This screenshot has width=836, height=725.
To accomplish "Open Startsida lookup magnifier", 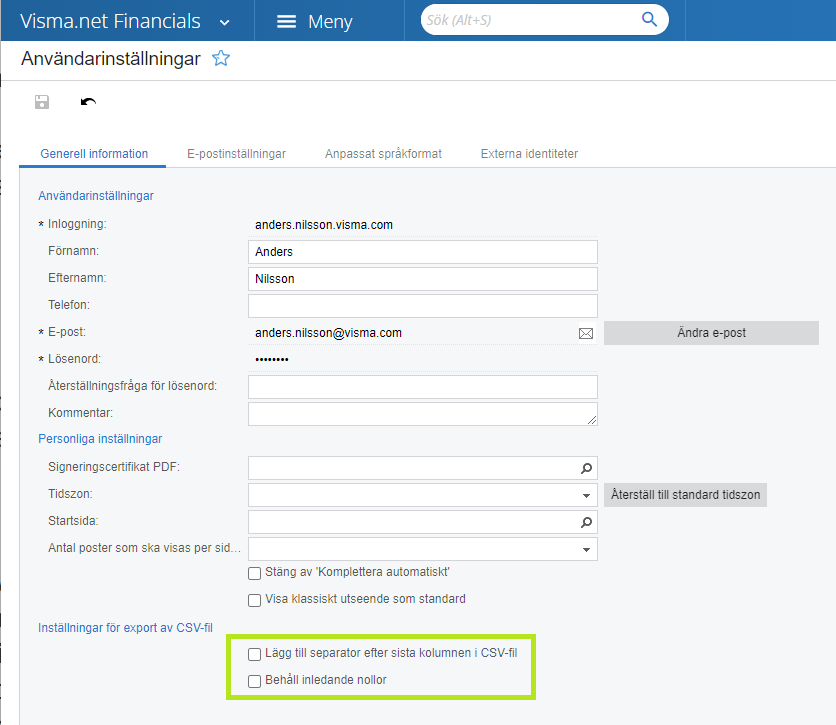I will (587, 522).
